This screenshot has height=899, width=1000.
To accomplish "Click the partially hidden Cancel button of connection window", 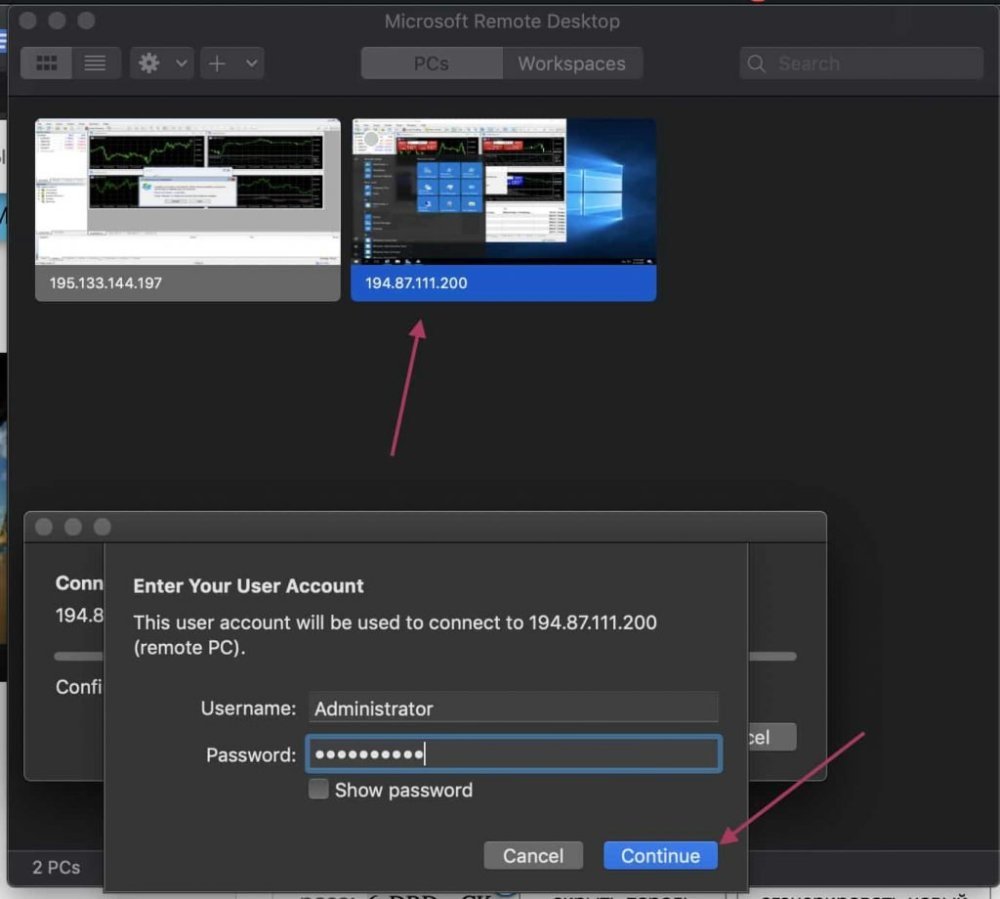I will coord(772,737).
